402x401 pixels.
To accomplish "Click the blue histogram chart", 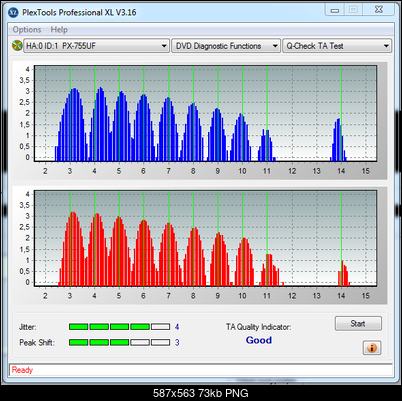I will pyautogui.click(x=205, y=113).
